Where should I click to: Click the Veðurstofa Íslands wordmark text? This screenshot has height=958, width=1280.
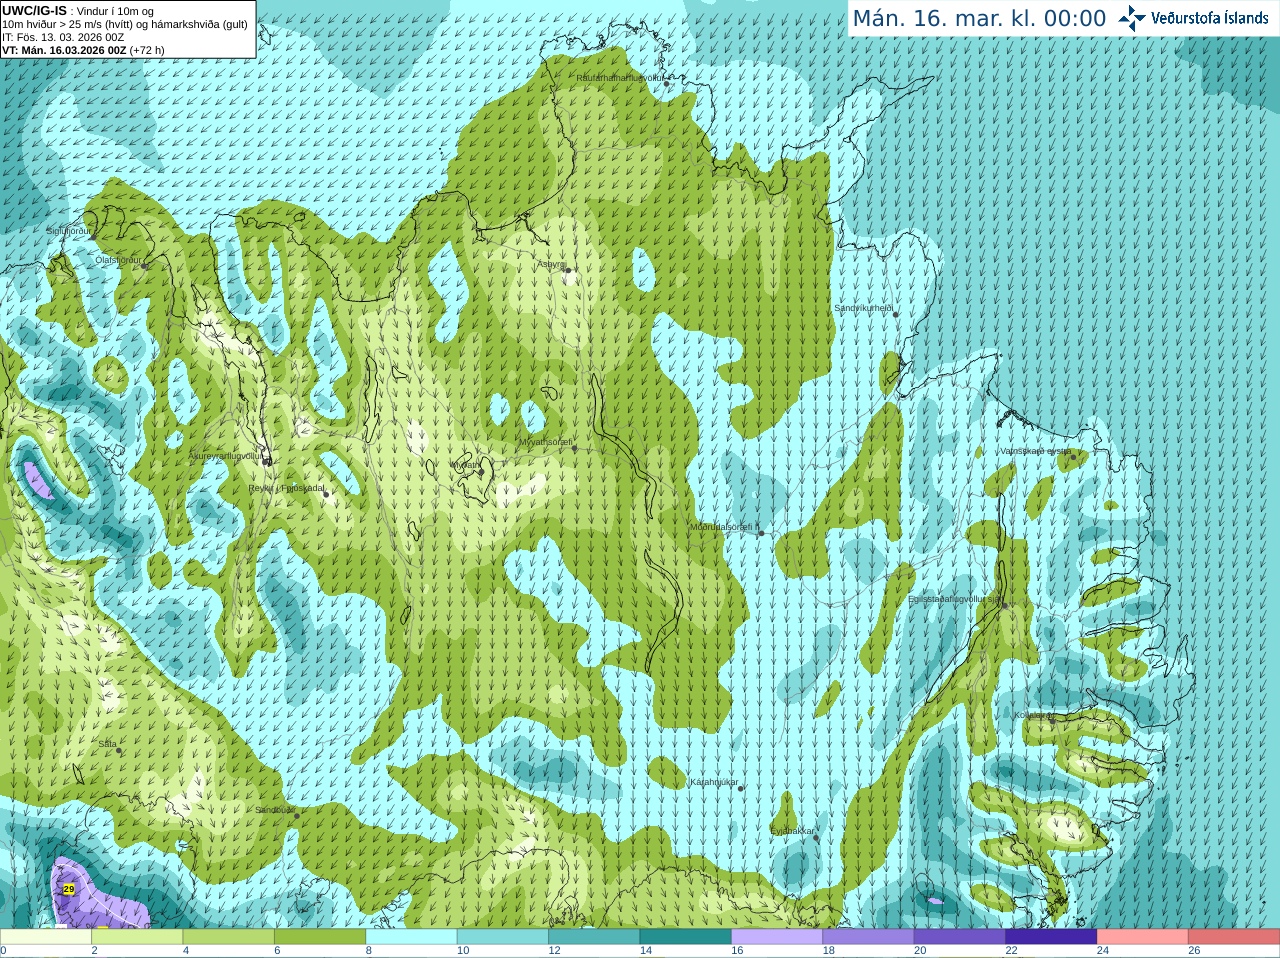tap(1210, 18)
